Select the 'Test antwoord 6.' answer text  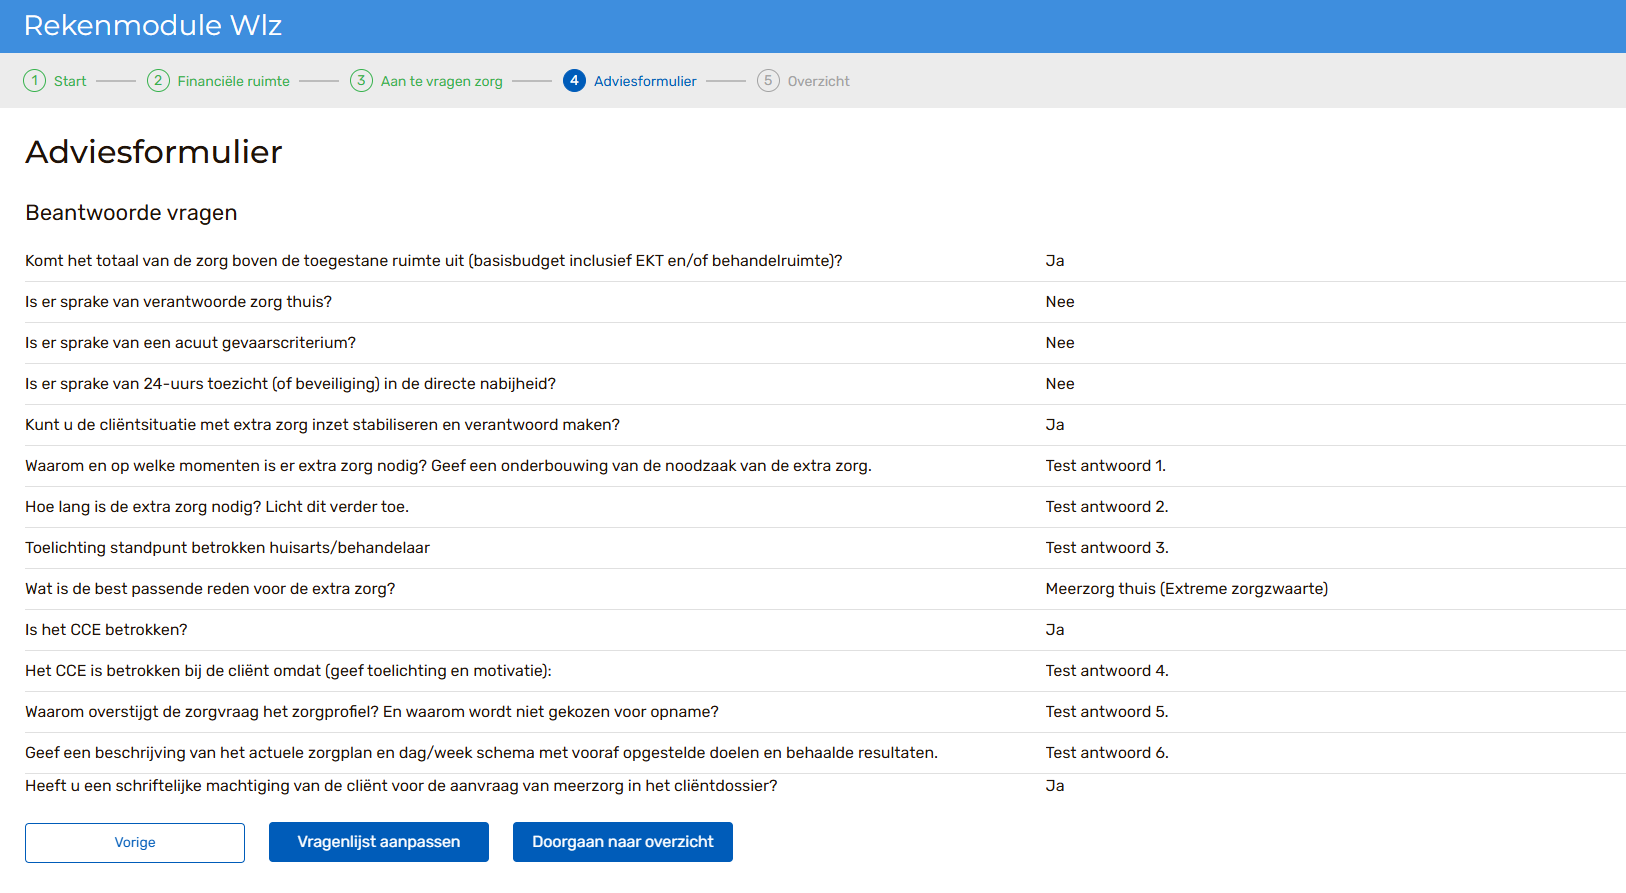1106,753
